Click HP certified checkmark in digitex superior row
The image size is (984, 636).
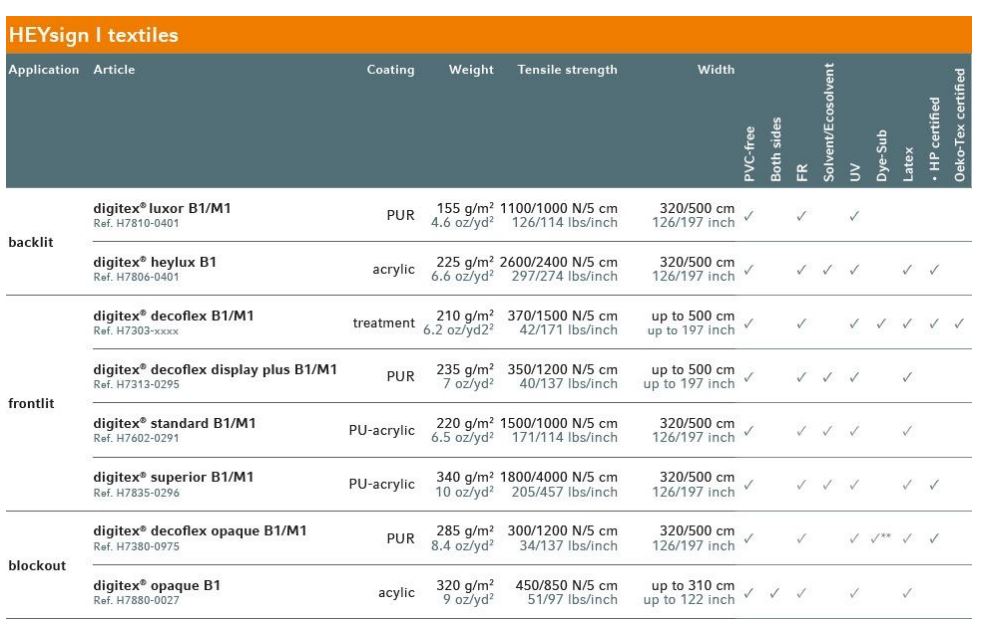coord(934,485)
